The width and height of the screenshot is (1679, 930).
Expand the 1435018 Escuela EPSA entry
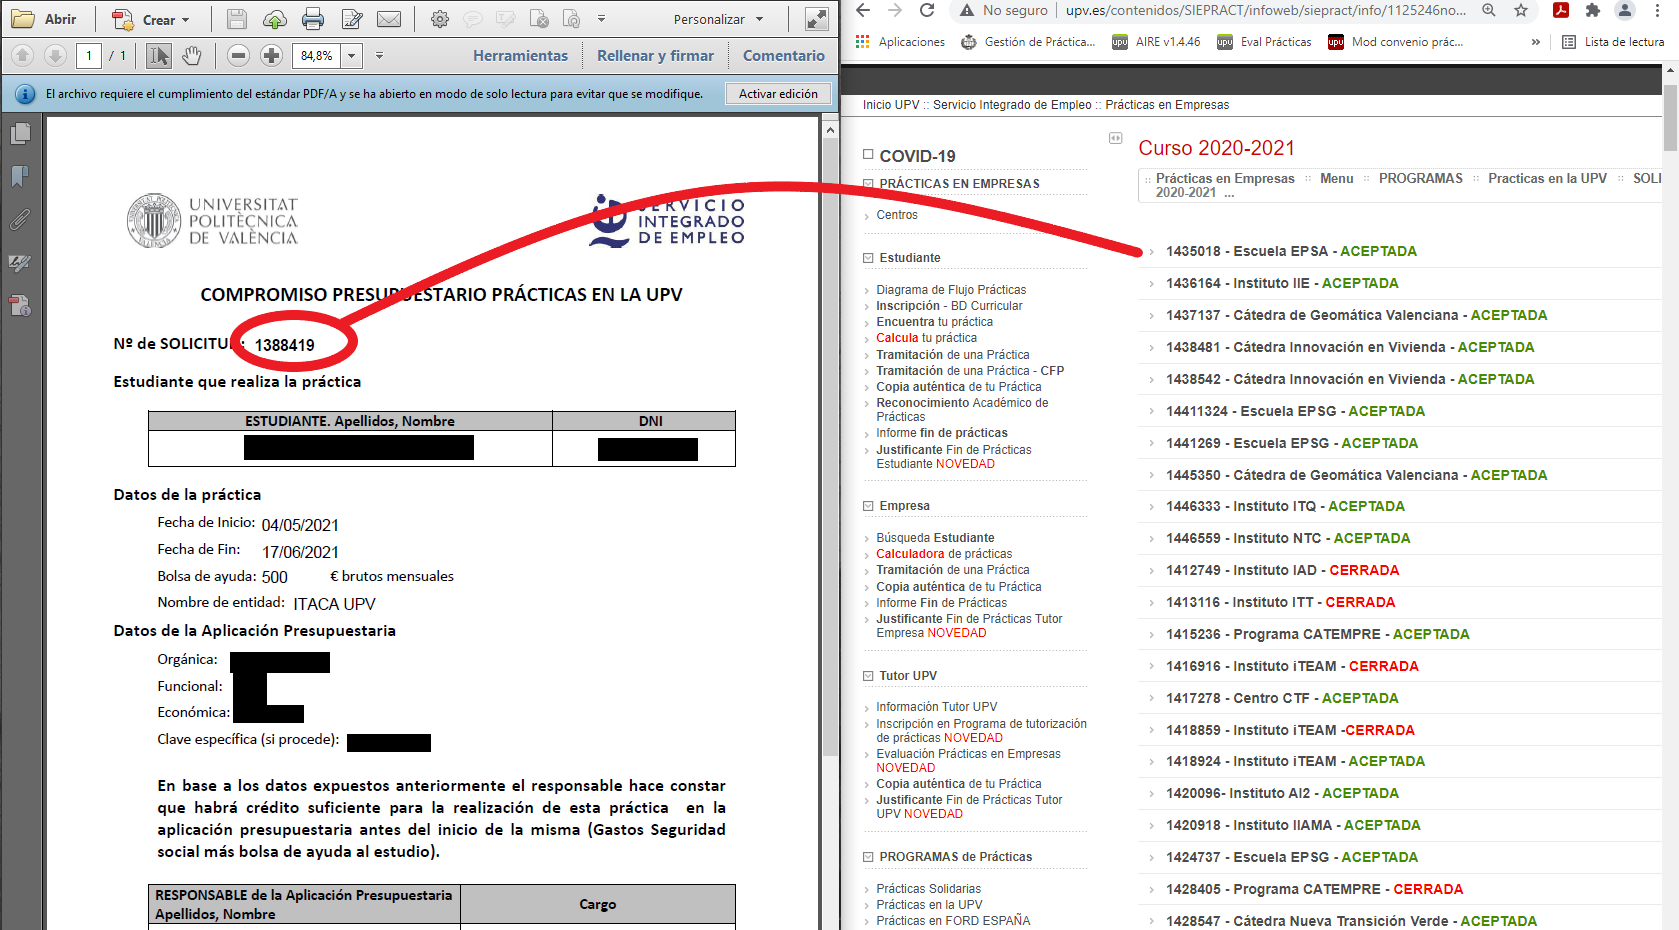pos(1151,252)
